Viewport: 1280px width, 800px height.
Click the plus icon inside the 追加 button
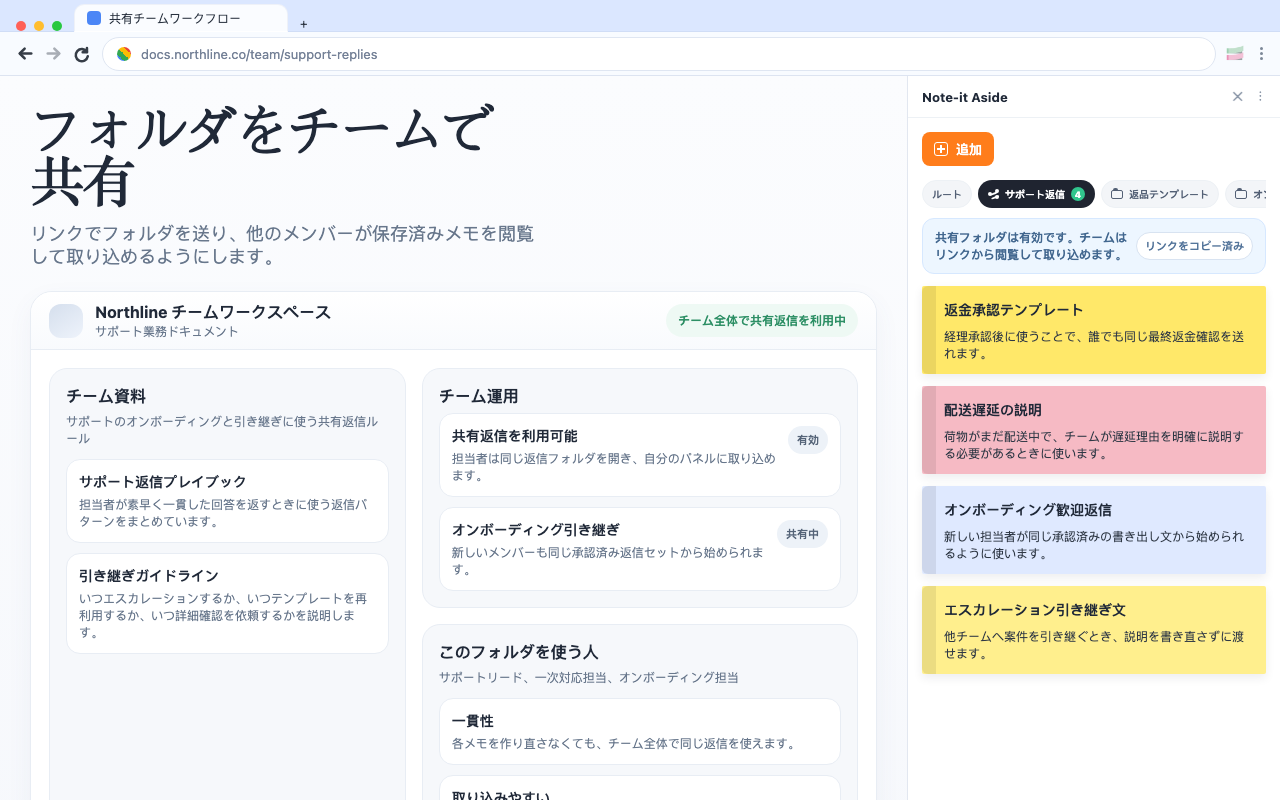[941, 149]
